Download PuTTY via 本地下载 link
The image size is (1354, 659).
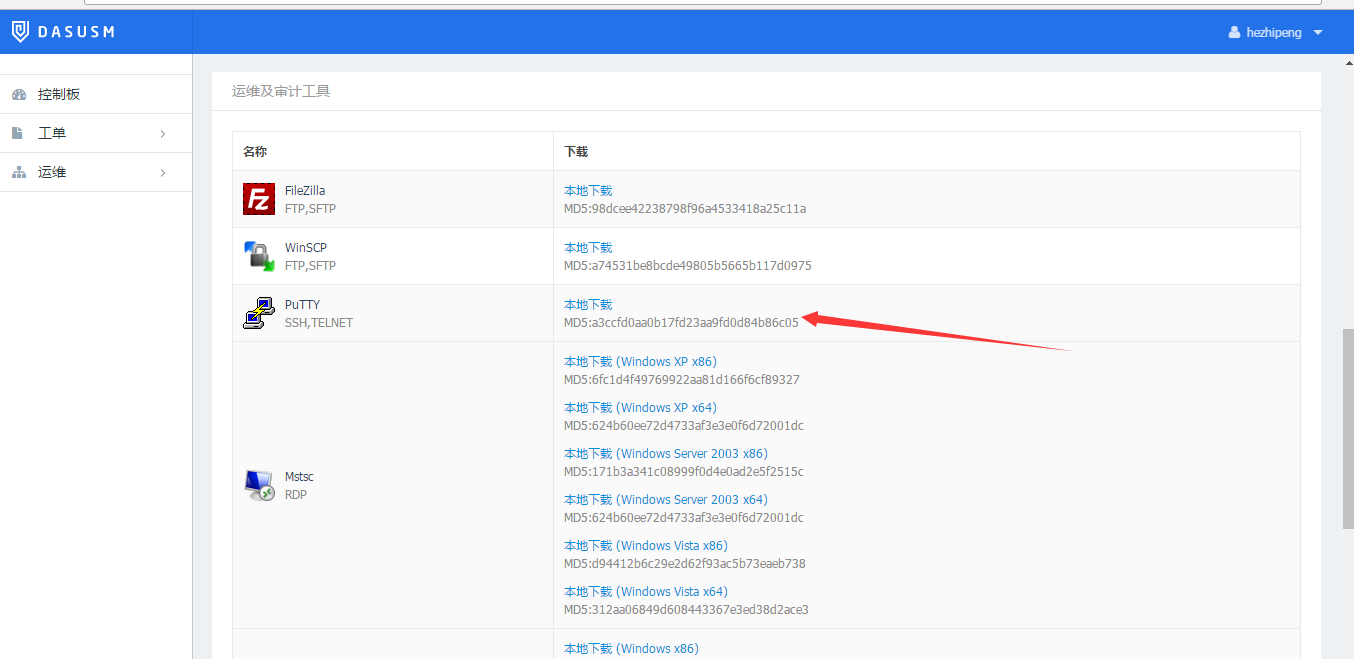588,304
